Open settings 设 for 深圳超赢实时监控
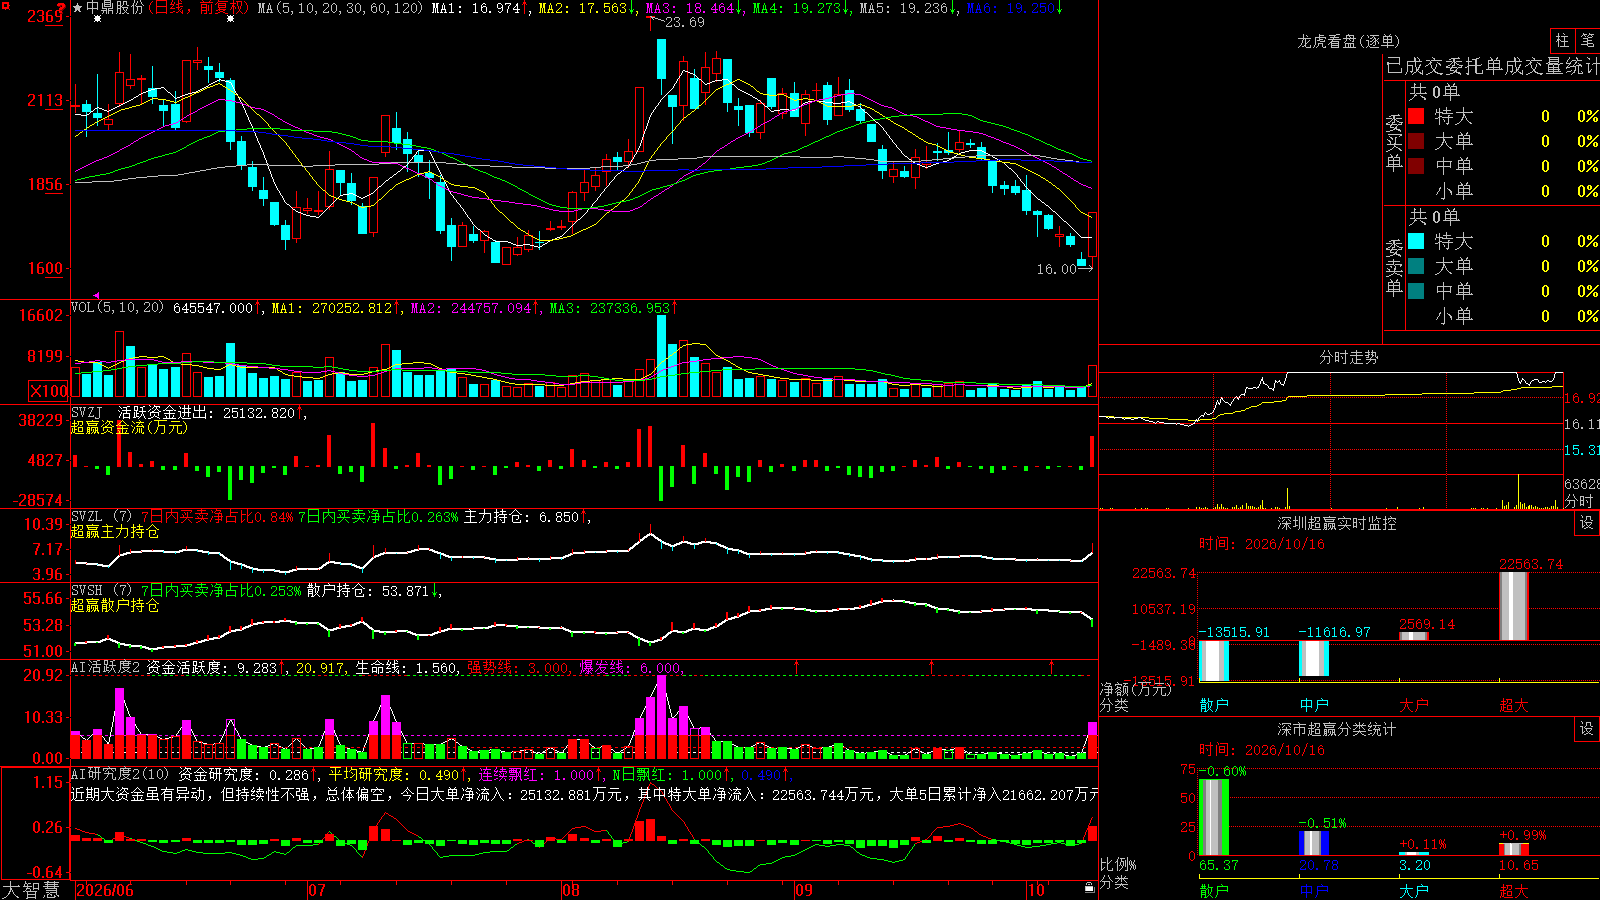 [1587, 523]
